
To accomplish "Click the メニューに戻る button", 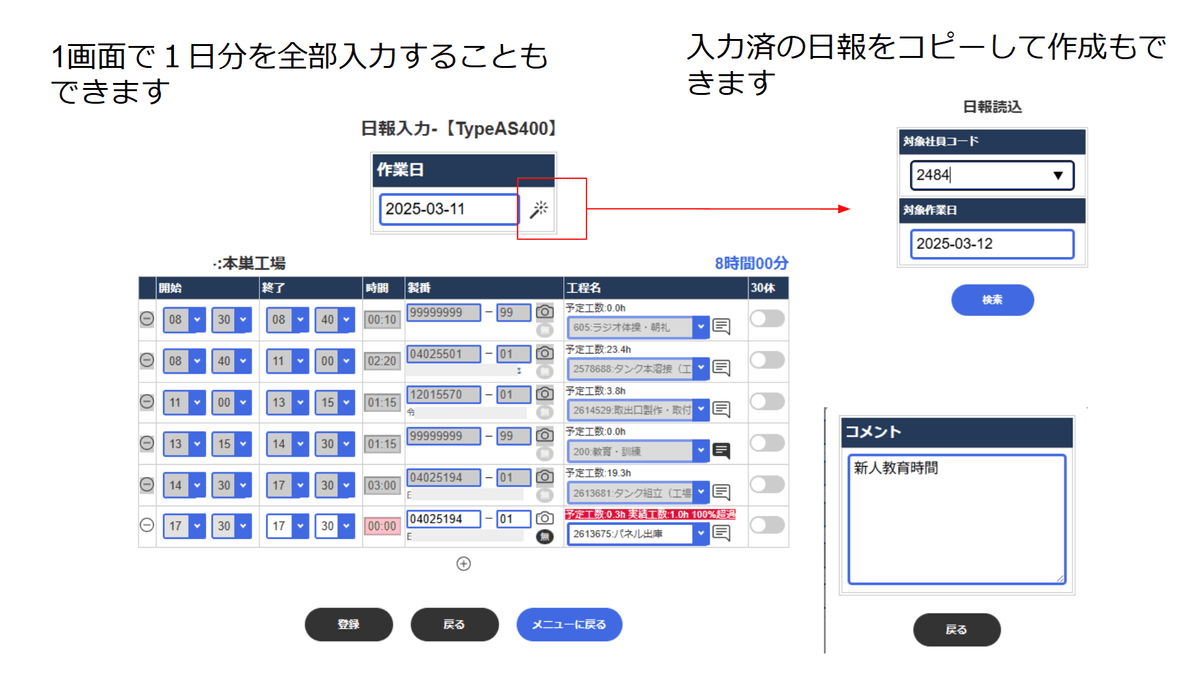I will [x=569, y=624].
